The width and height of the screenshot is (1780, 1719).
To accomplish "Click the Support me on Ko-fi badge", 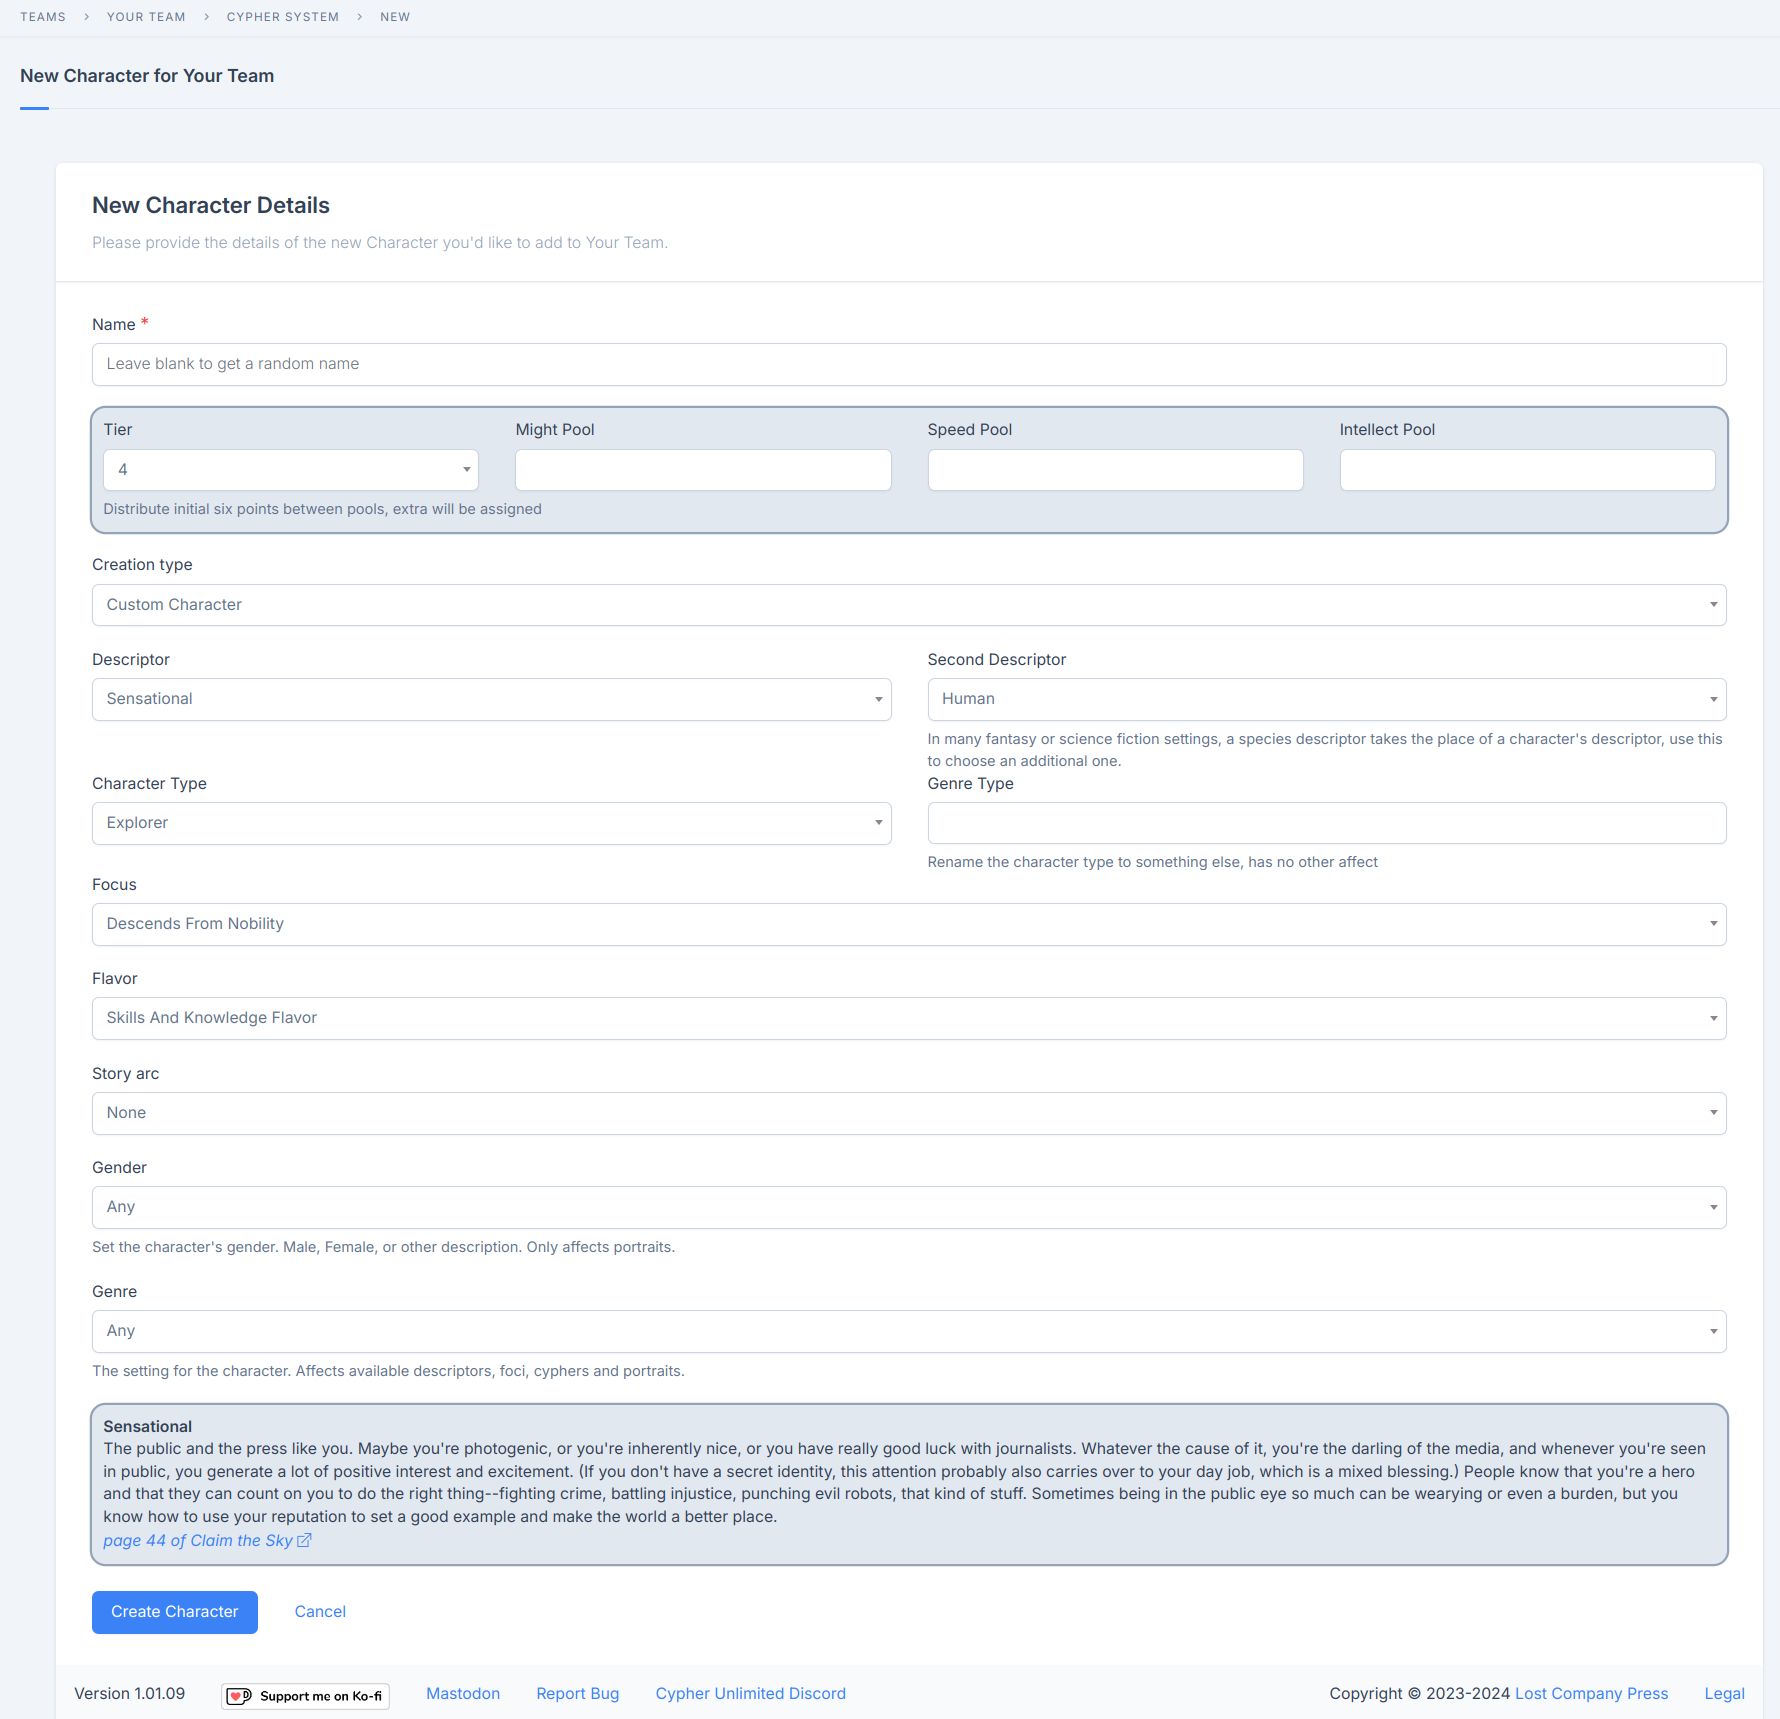I will click(x=305, y=1695).
